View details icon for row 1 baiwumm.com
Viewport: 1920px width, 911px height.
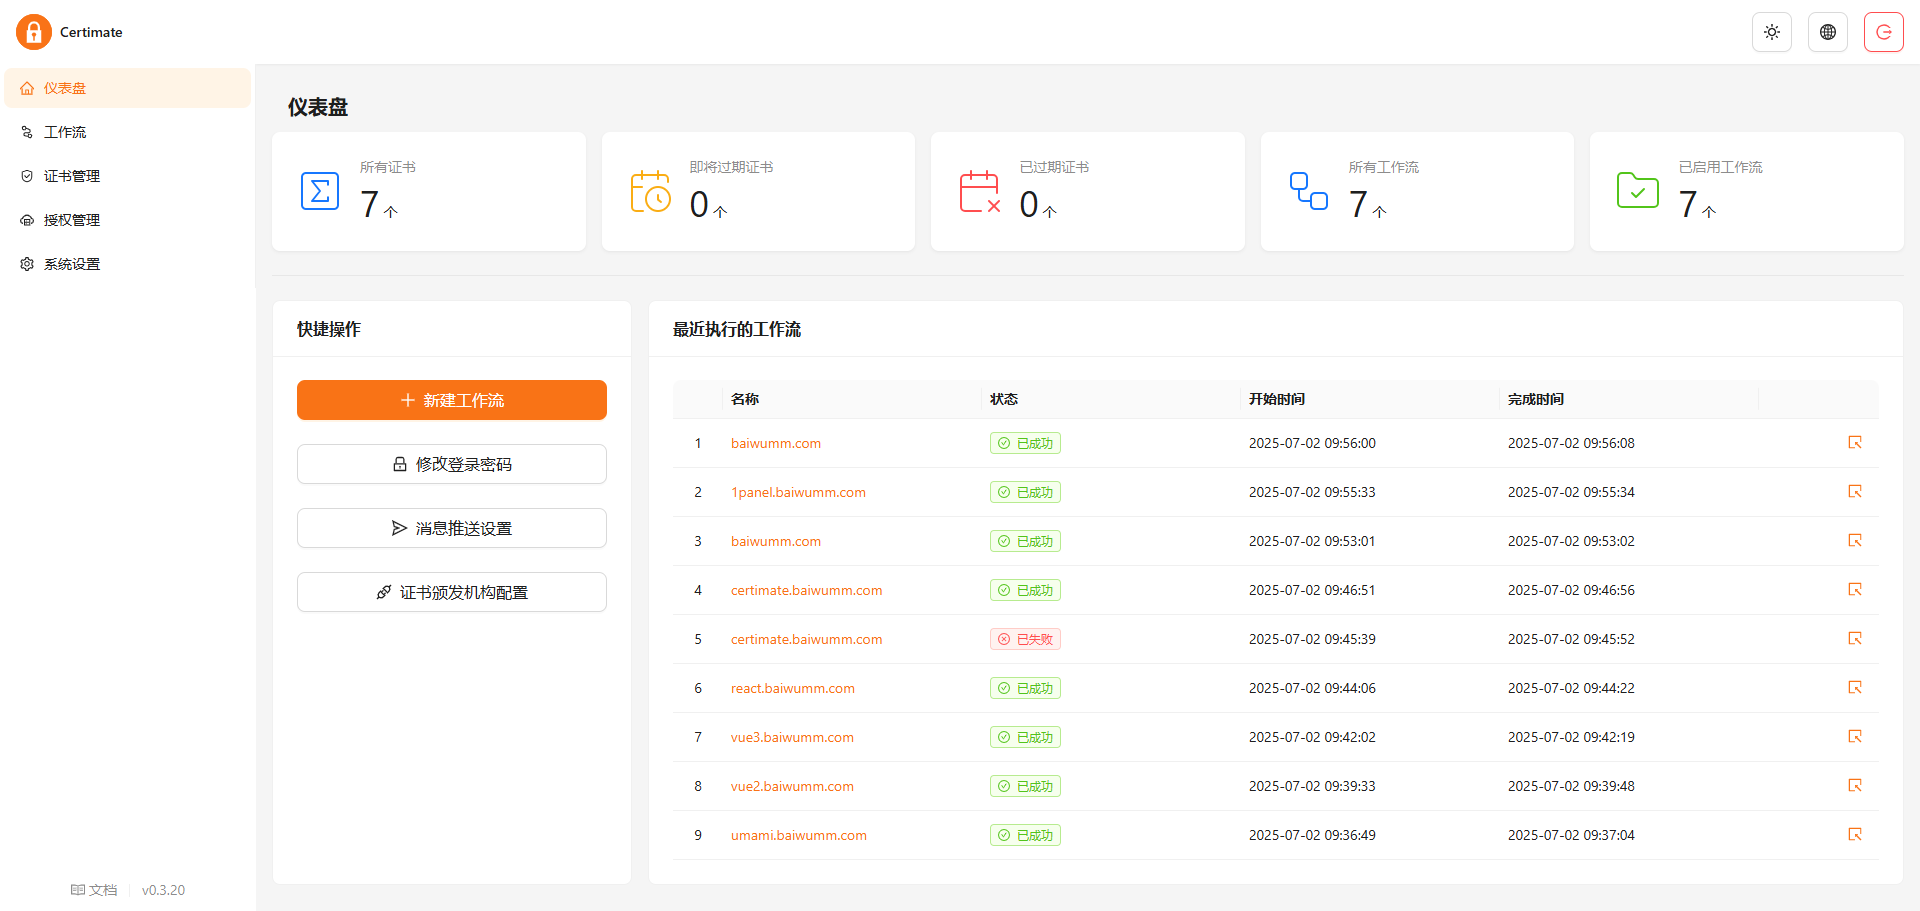click(1855, 442)
